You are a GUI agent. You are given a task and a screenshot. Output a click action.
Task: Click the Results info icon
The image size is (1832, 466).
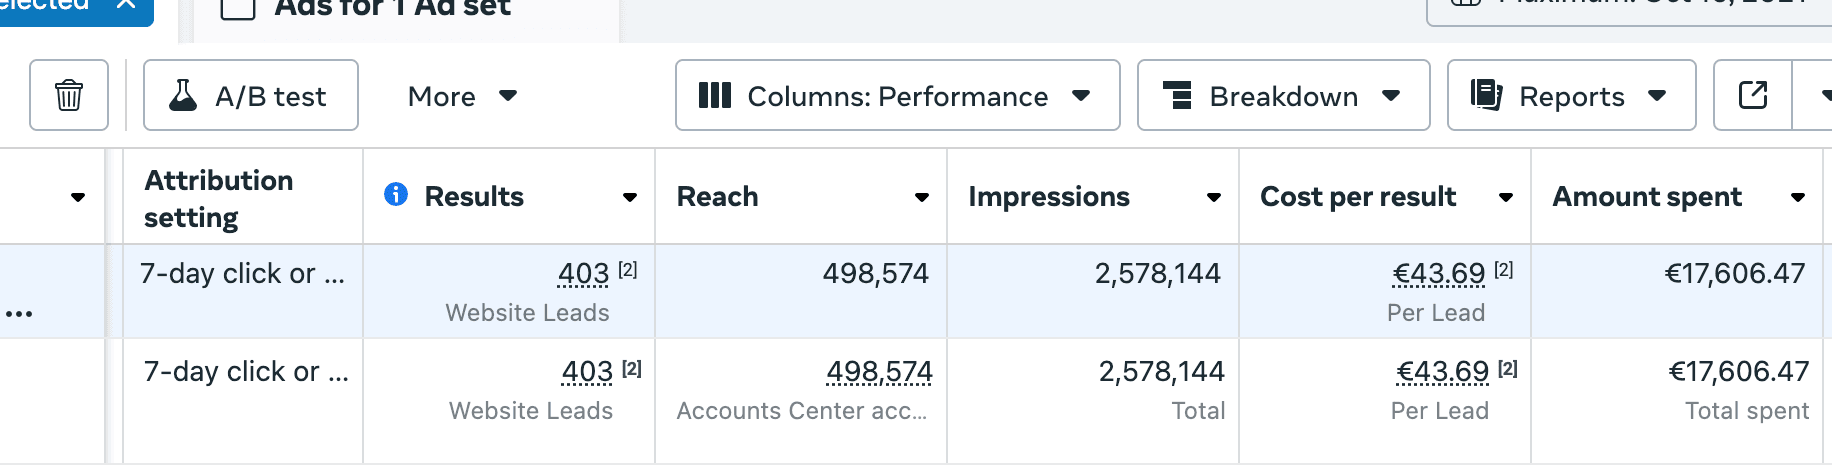coord(396,195)
